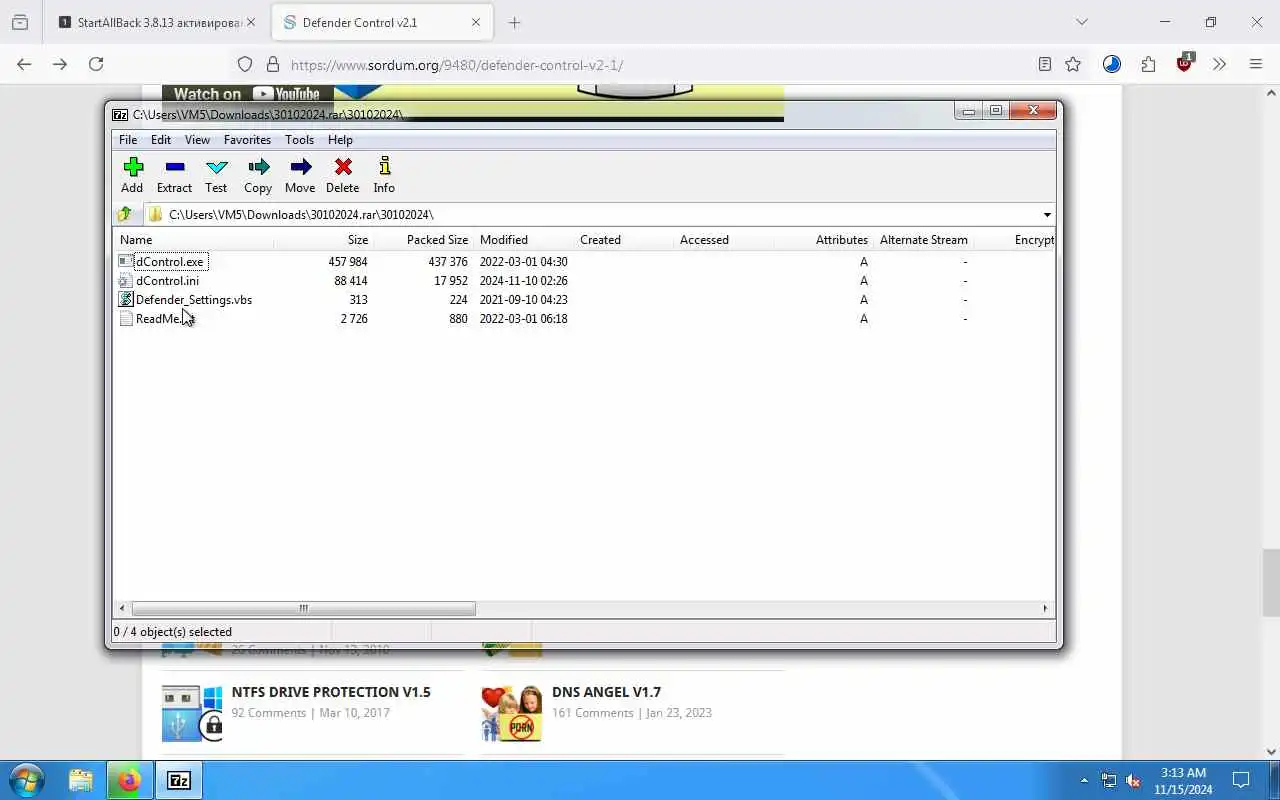Image resolution: width=1280 pixels, height=800 pixels.
Task: Open the Edit menu in 7-Zip
Action: tap(161, 140)
